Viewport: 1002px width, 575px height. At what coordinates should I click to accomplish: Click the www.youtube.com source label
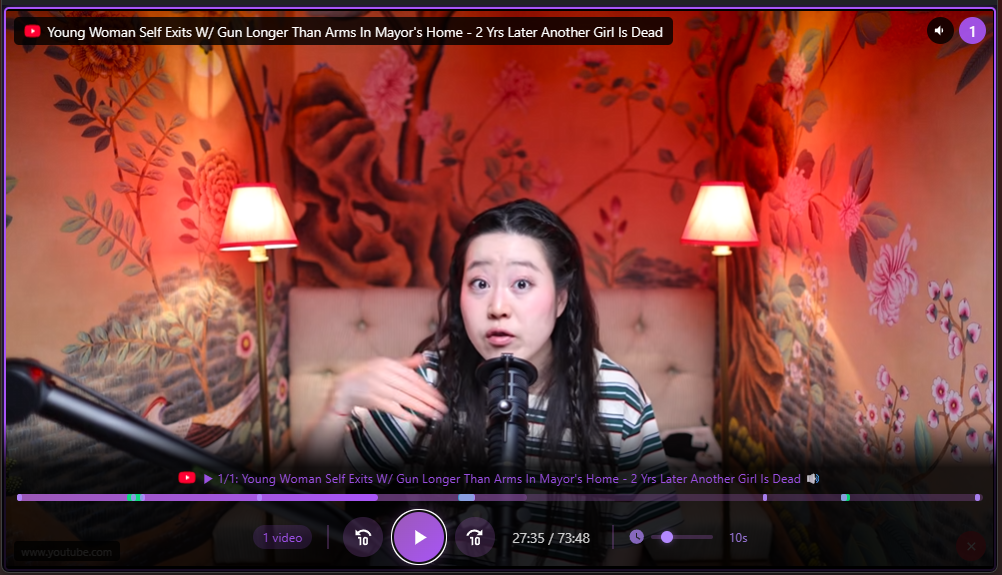pyautogui.click(x=66, y=552)
